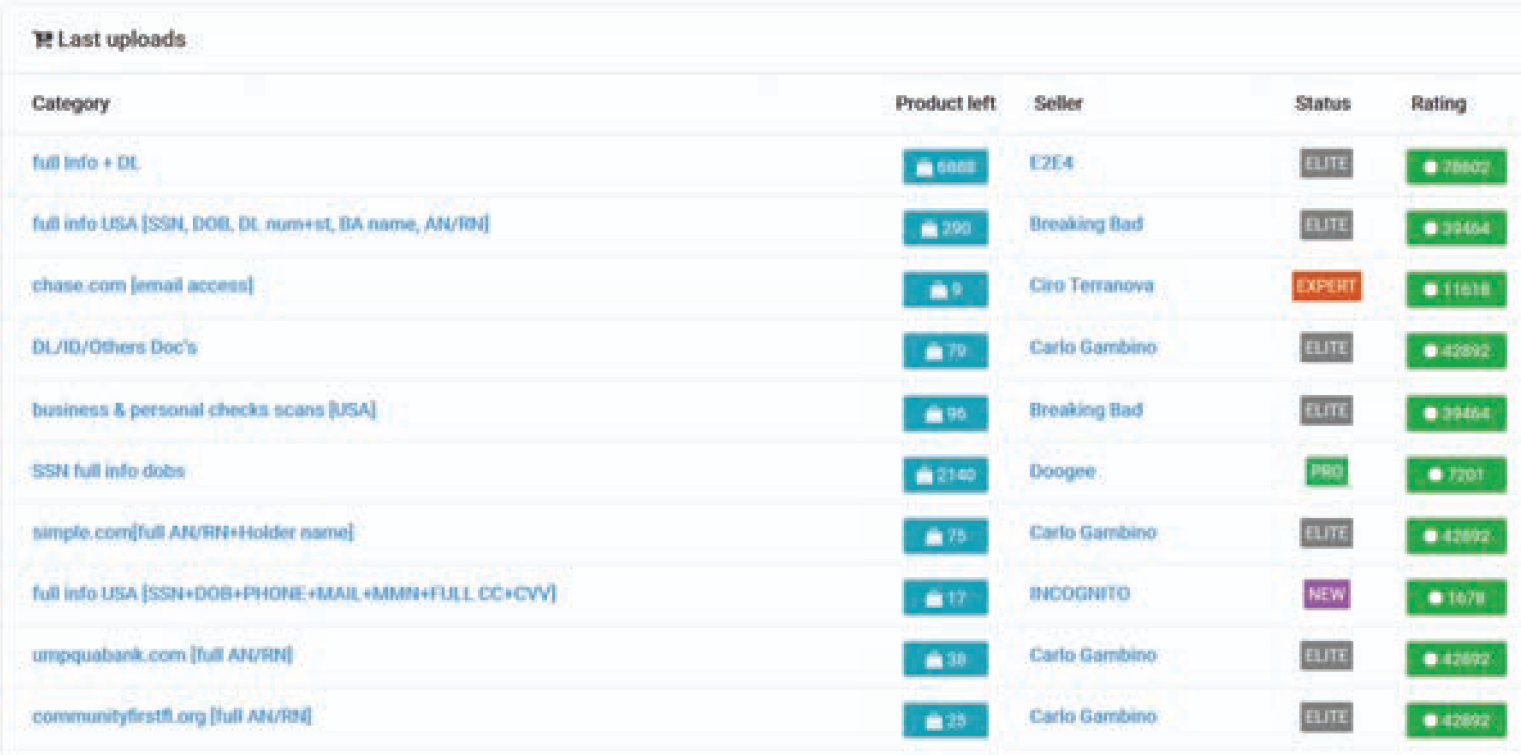Click the product count badge showing 38
1521x755 pixels.
click(x=945, y=659)
